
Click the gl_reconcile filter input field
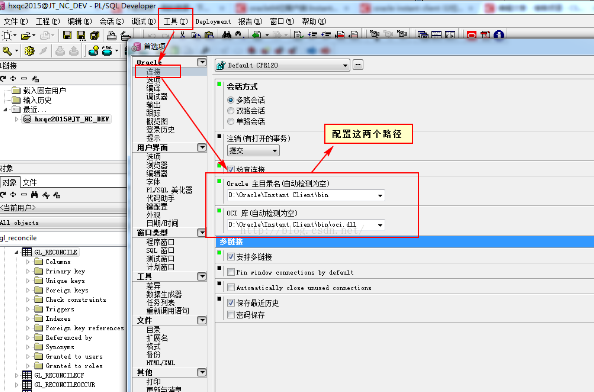tap(63, 238)
